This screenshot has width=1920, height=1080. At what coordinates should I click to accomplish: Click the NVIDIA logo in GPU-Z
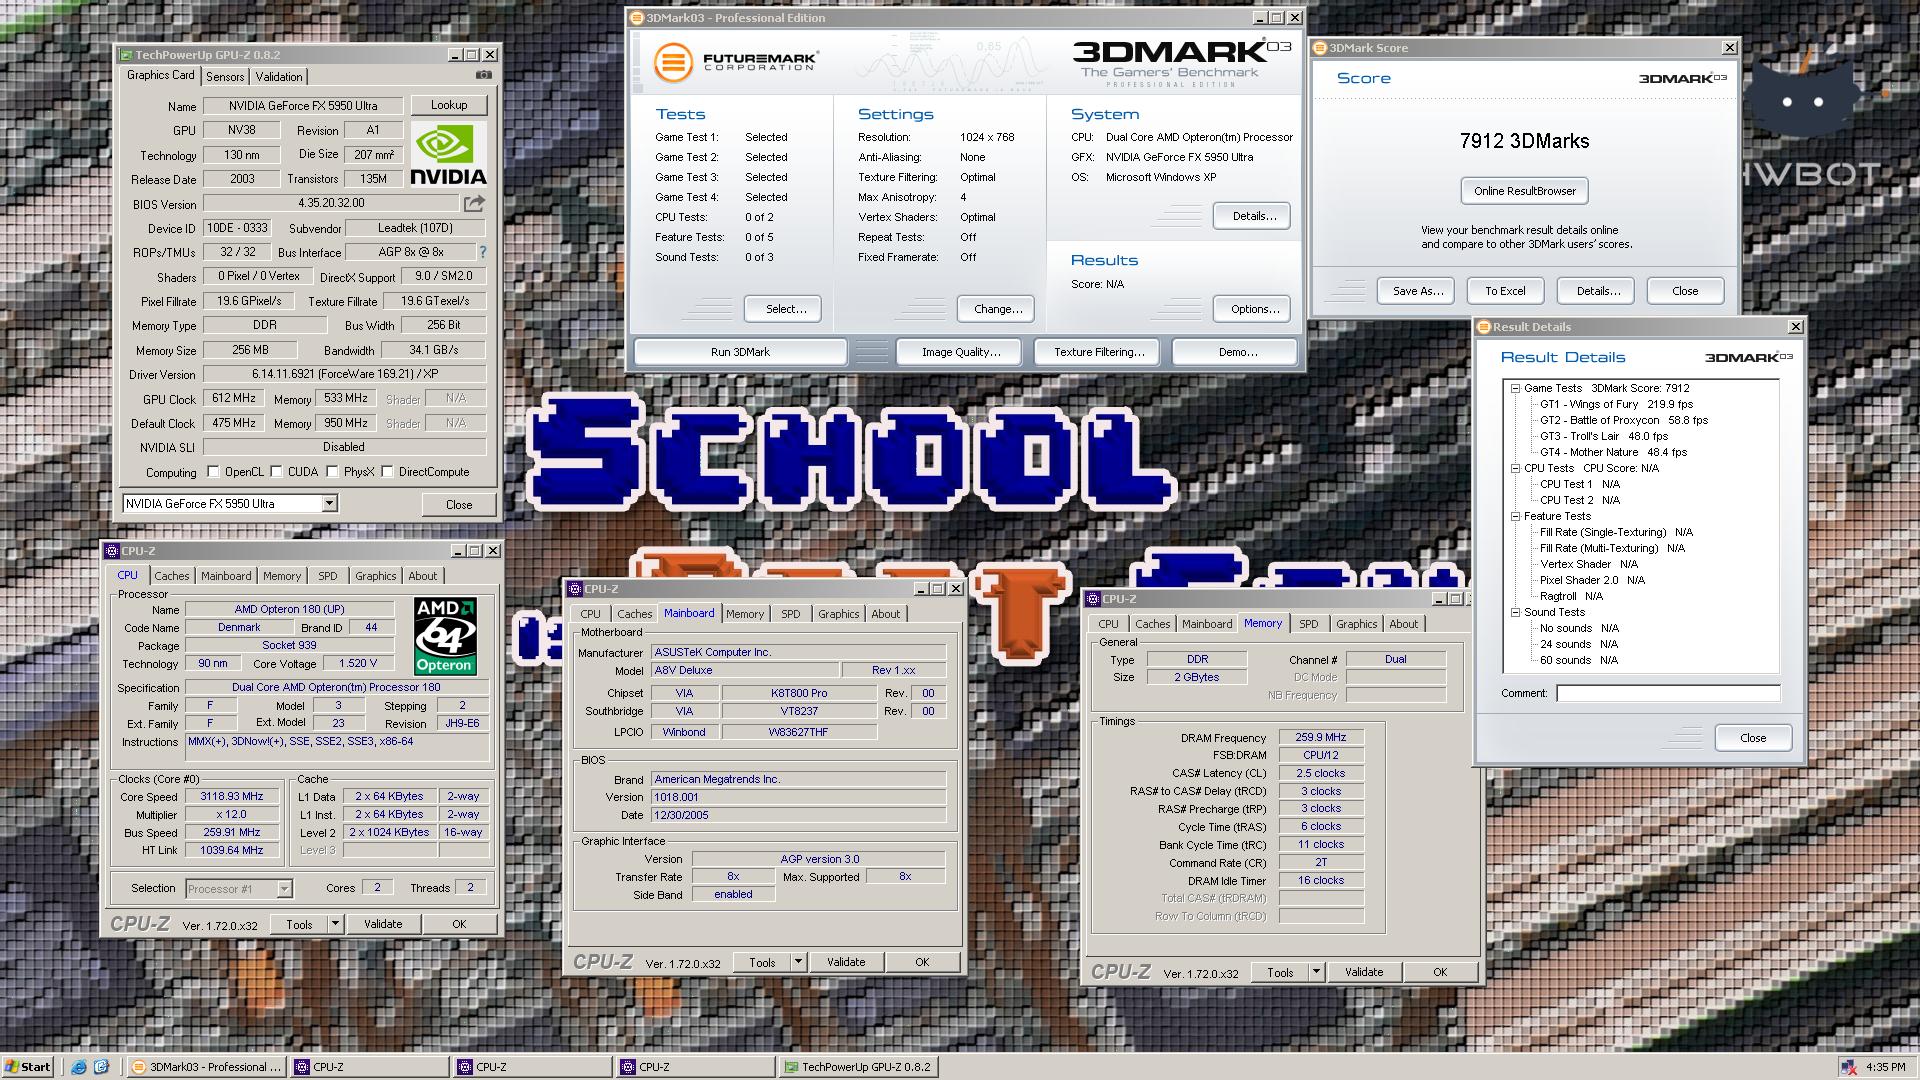click(x=449, y=154)
